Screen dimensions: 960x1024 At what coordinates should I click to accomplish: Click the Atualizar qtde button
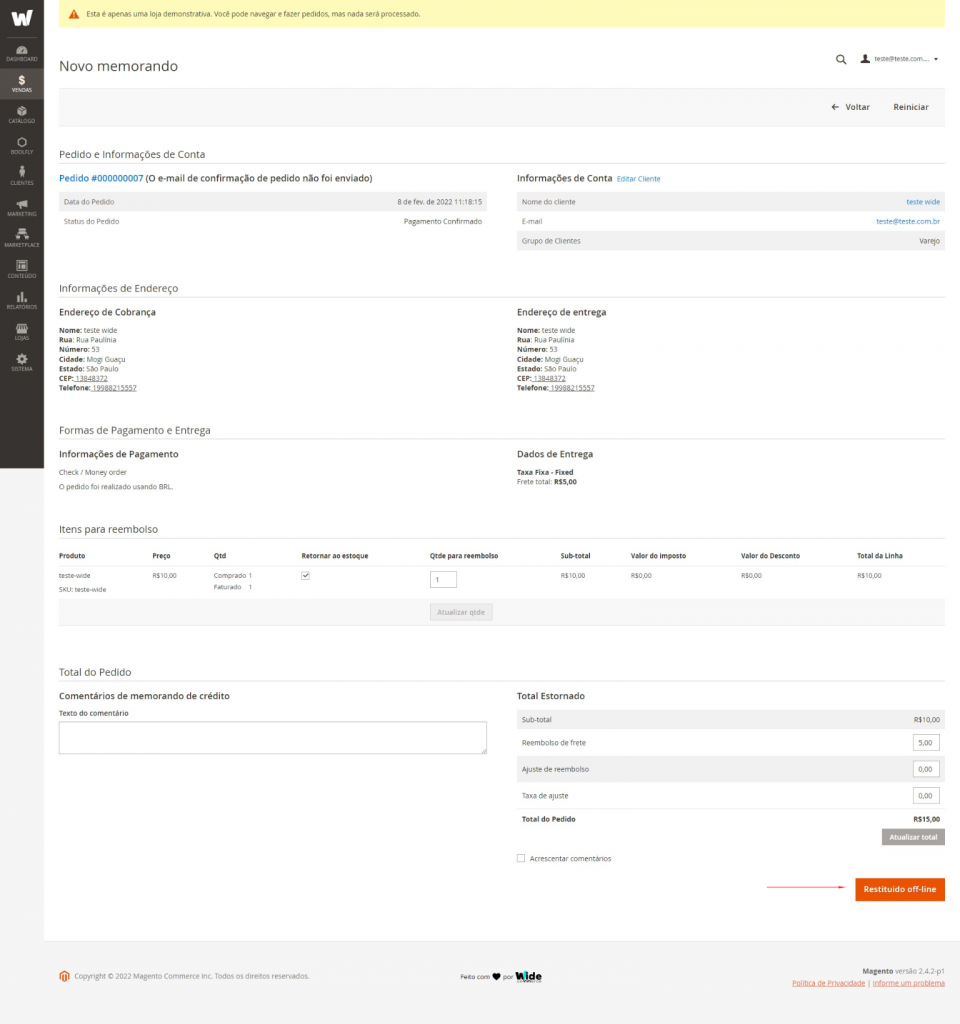pyautogui.click(x=461, y=612)
